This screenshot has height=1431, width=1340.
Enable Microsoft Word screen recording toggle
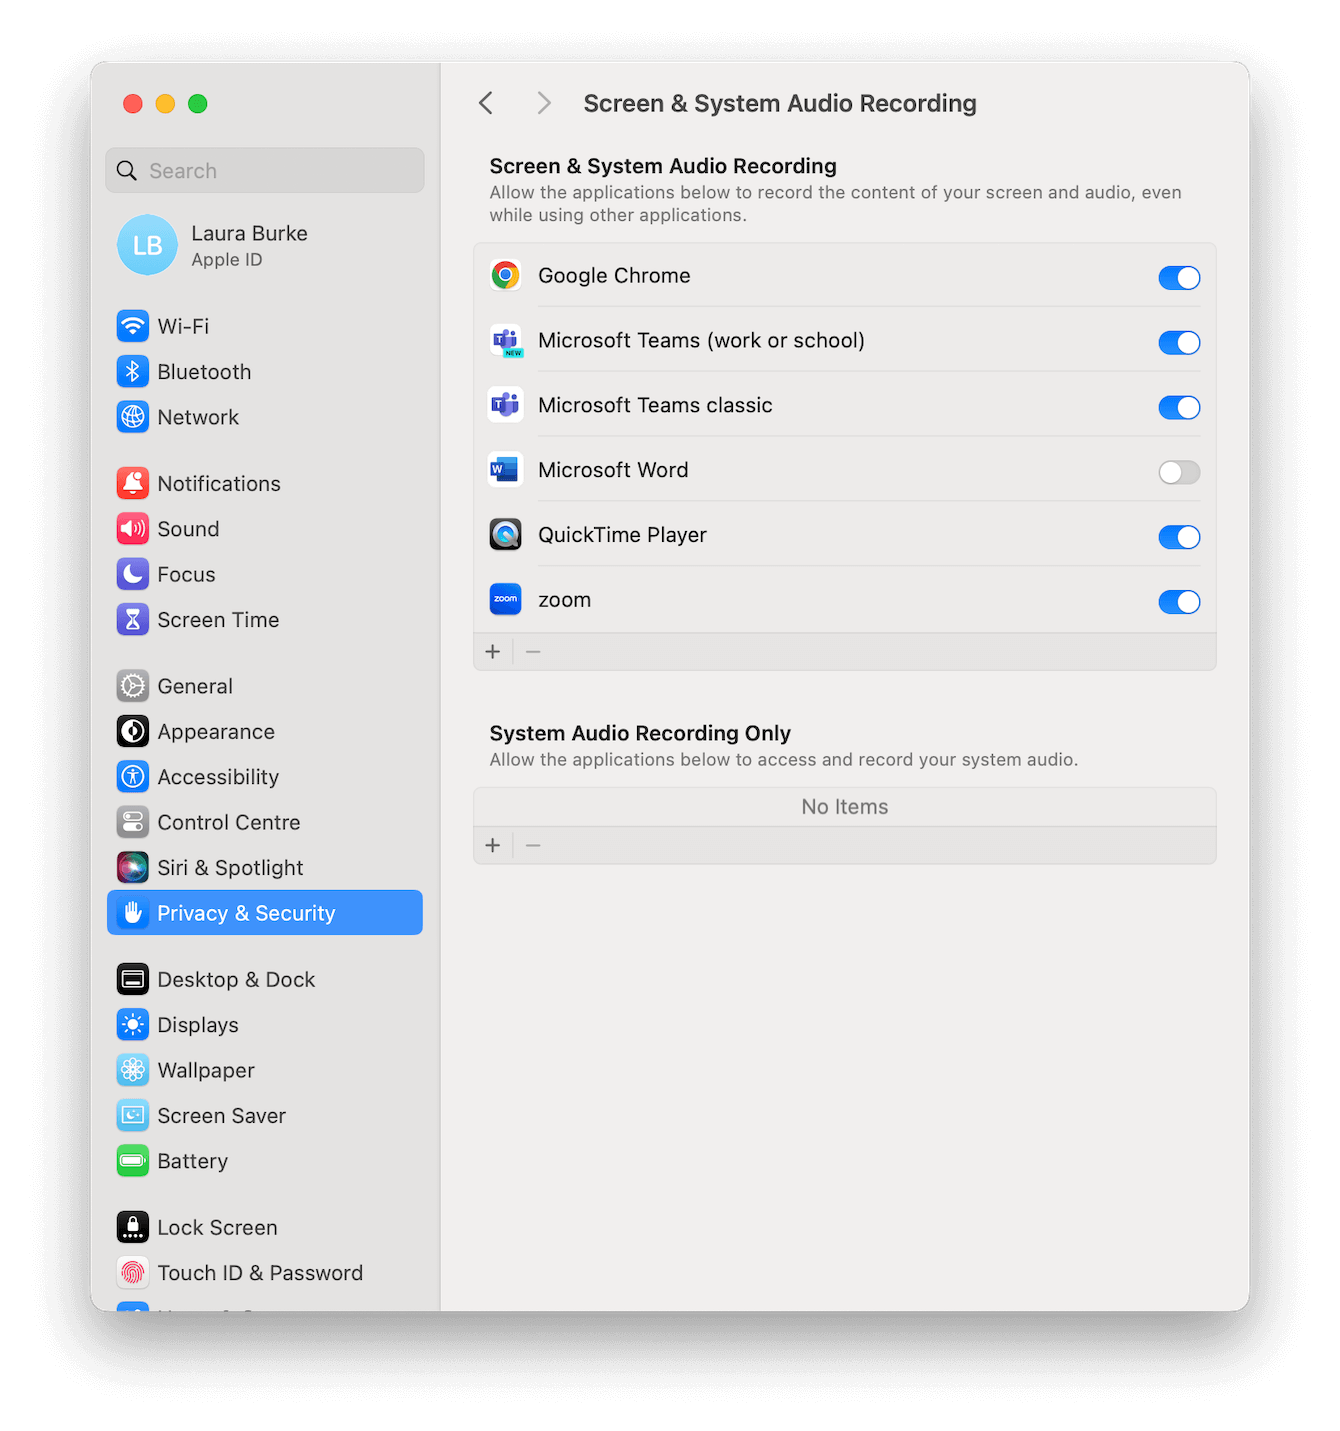click(x=1179, y=472)
